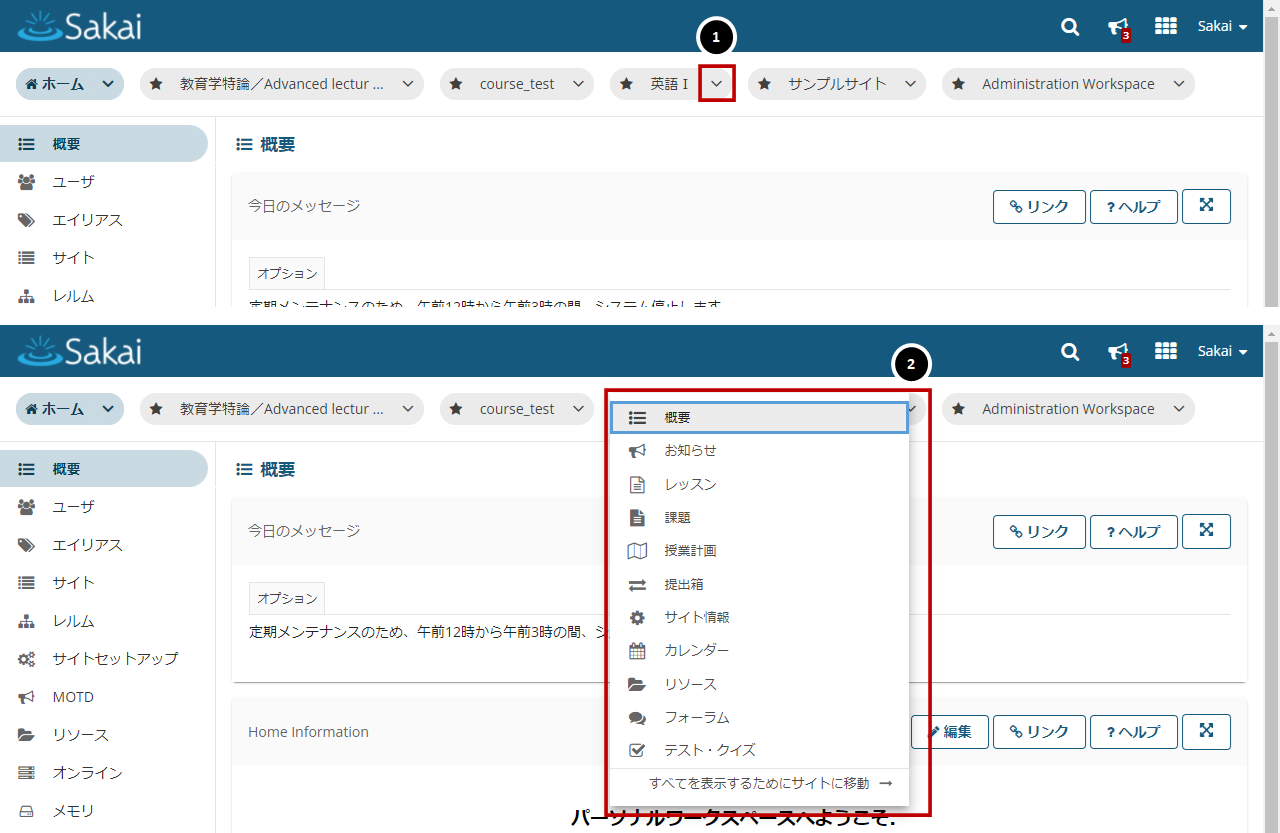The height and width of the screenshot is (833, 1280).
Task: Expand course_test chevron in upper screenshot
Action: (579, 84)
